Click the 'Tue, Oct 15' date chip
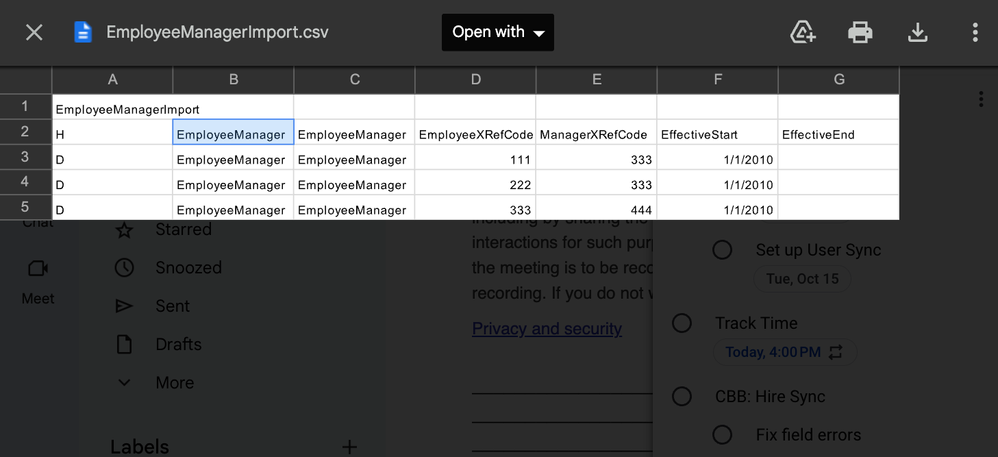The height and width of the screenshot is (457, 998). click(x=802, y=279)
